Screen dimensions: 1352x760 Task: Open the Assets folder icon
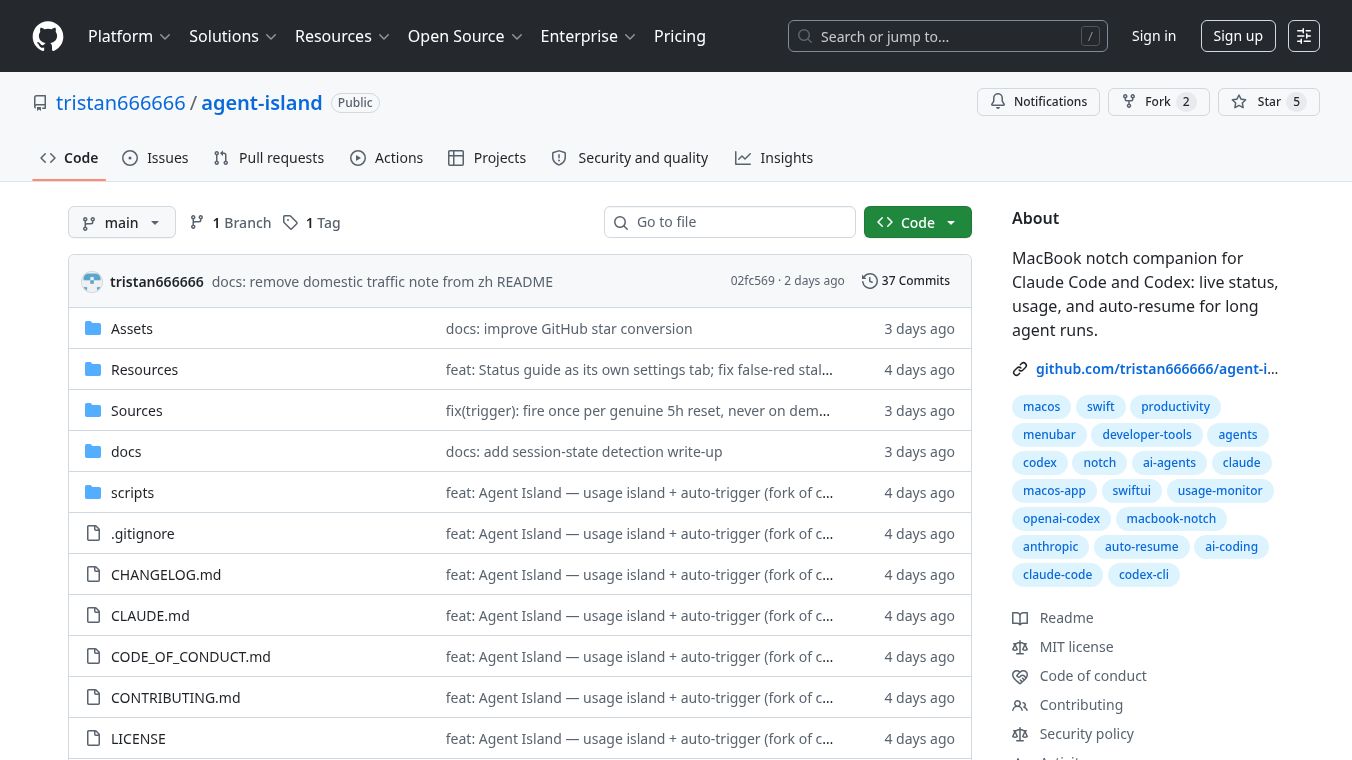tap(93, 328)
